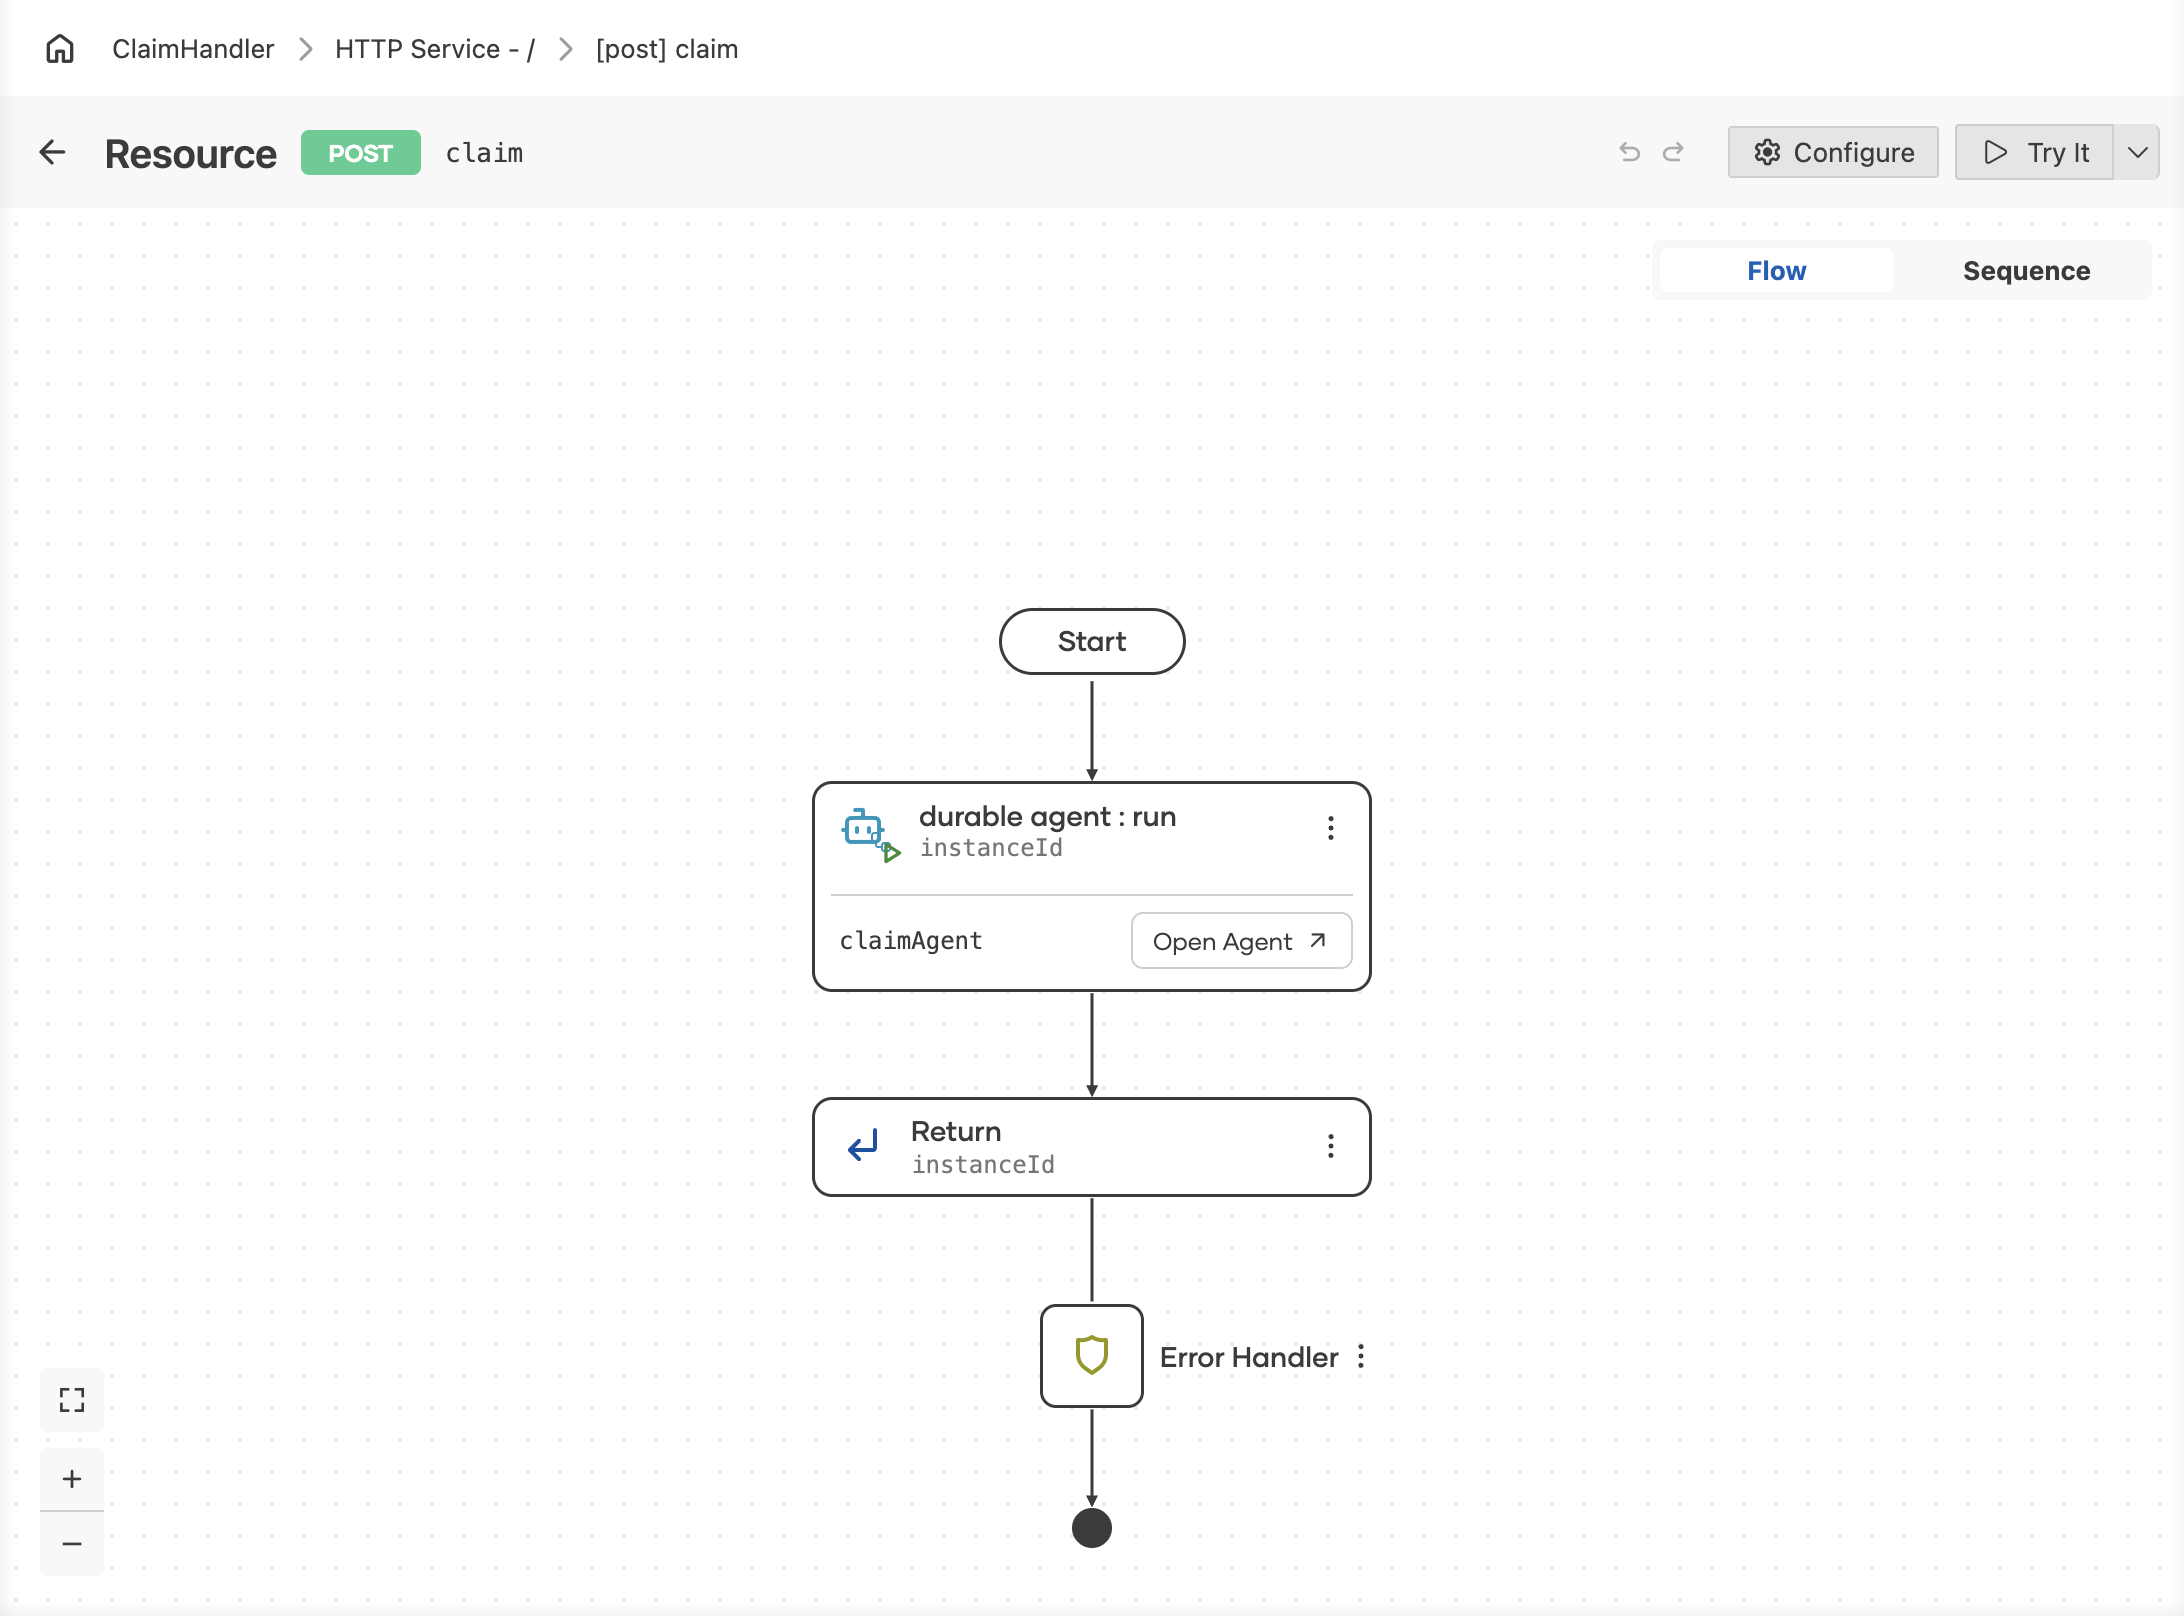
Task: Navigate to HTTP Service breadcrumb
Action: tap(435, 49)
